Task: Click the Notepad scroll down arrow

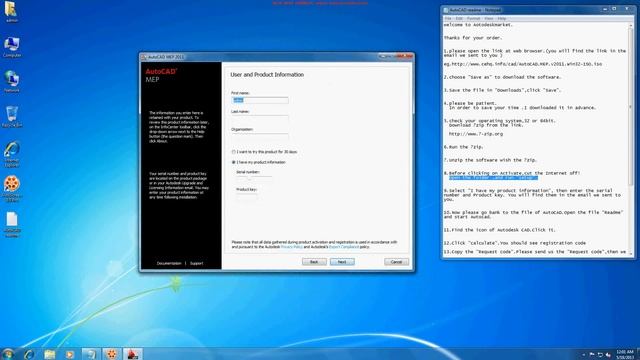Action: pyautogui.click(x=631, y=253)
